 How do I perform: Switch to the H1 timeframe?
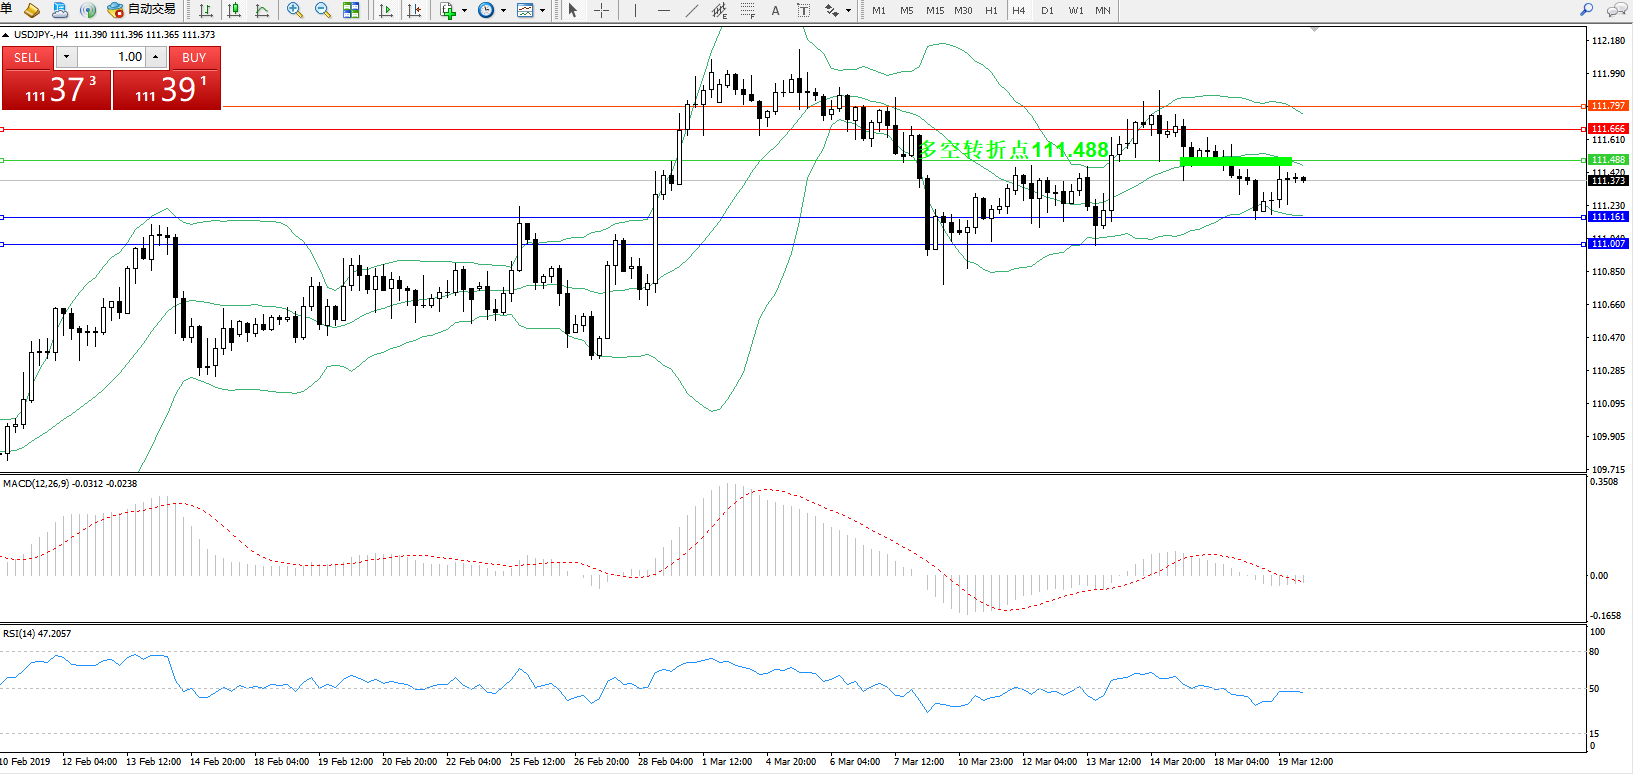click(x=991, y=10)
